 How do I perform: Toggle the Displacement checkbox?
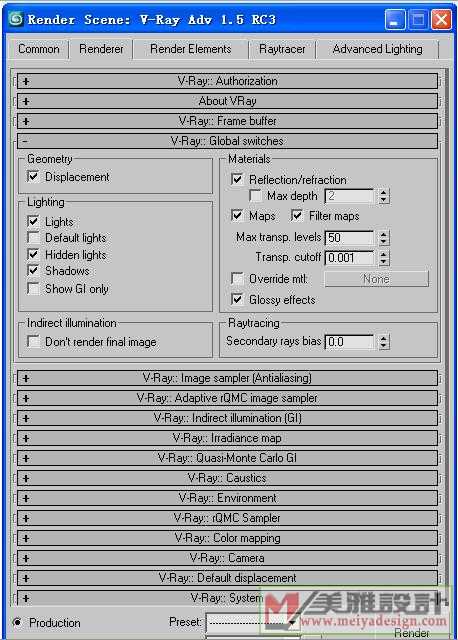pyautogui.click(x=33, y=177)
